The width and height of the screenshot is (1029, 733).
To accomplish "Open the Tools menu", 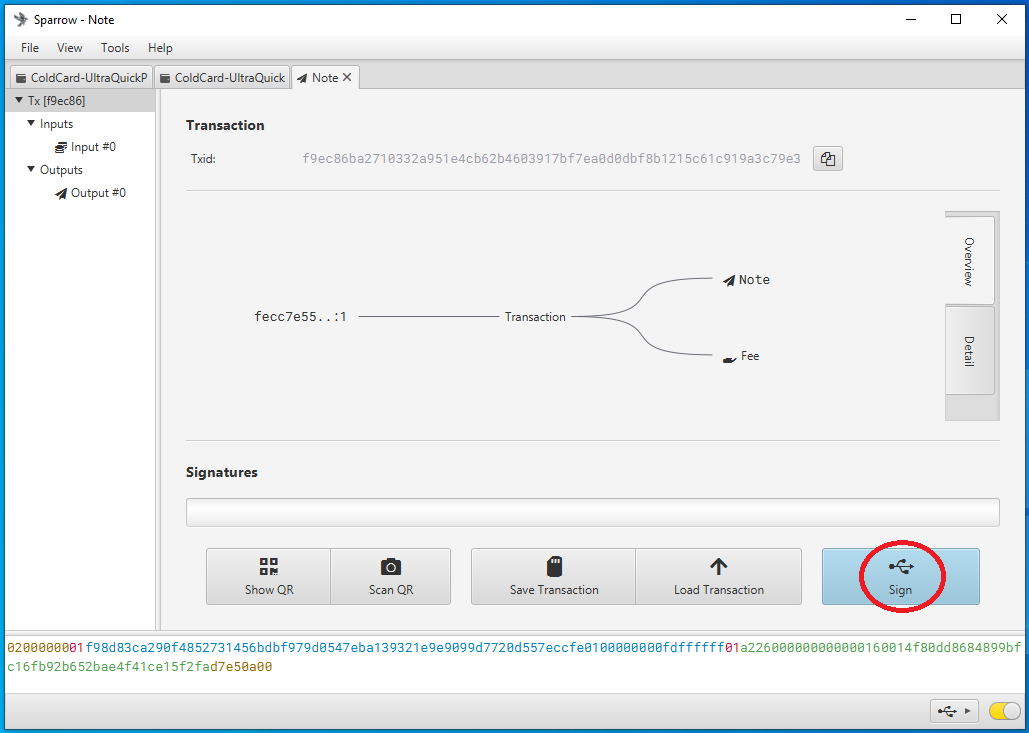I will [x=115, y=48].
